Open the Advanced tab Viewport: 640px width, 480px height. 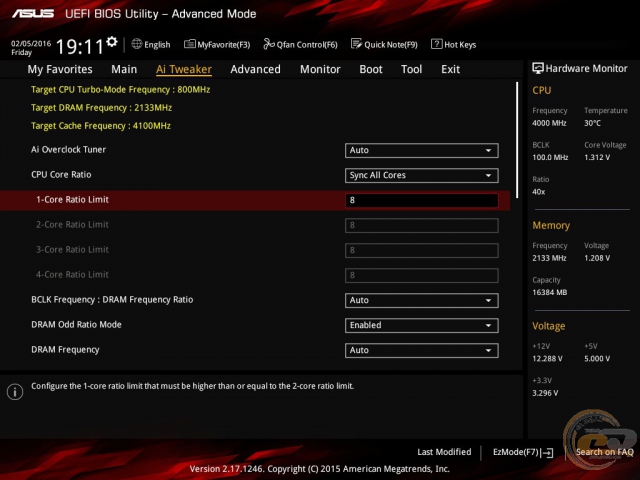click(x=255, y=69)
